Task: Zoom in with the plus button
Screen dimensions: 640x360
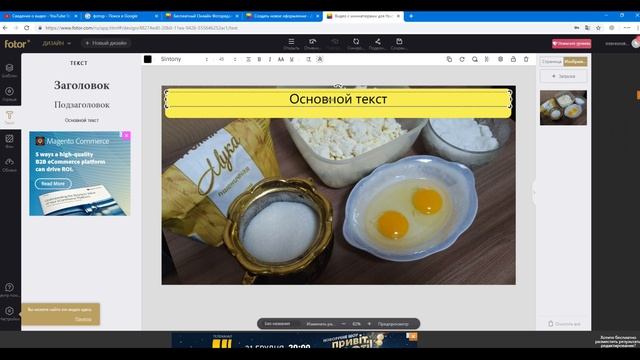Action: 369,324
